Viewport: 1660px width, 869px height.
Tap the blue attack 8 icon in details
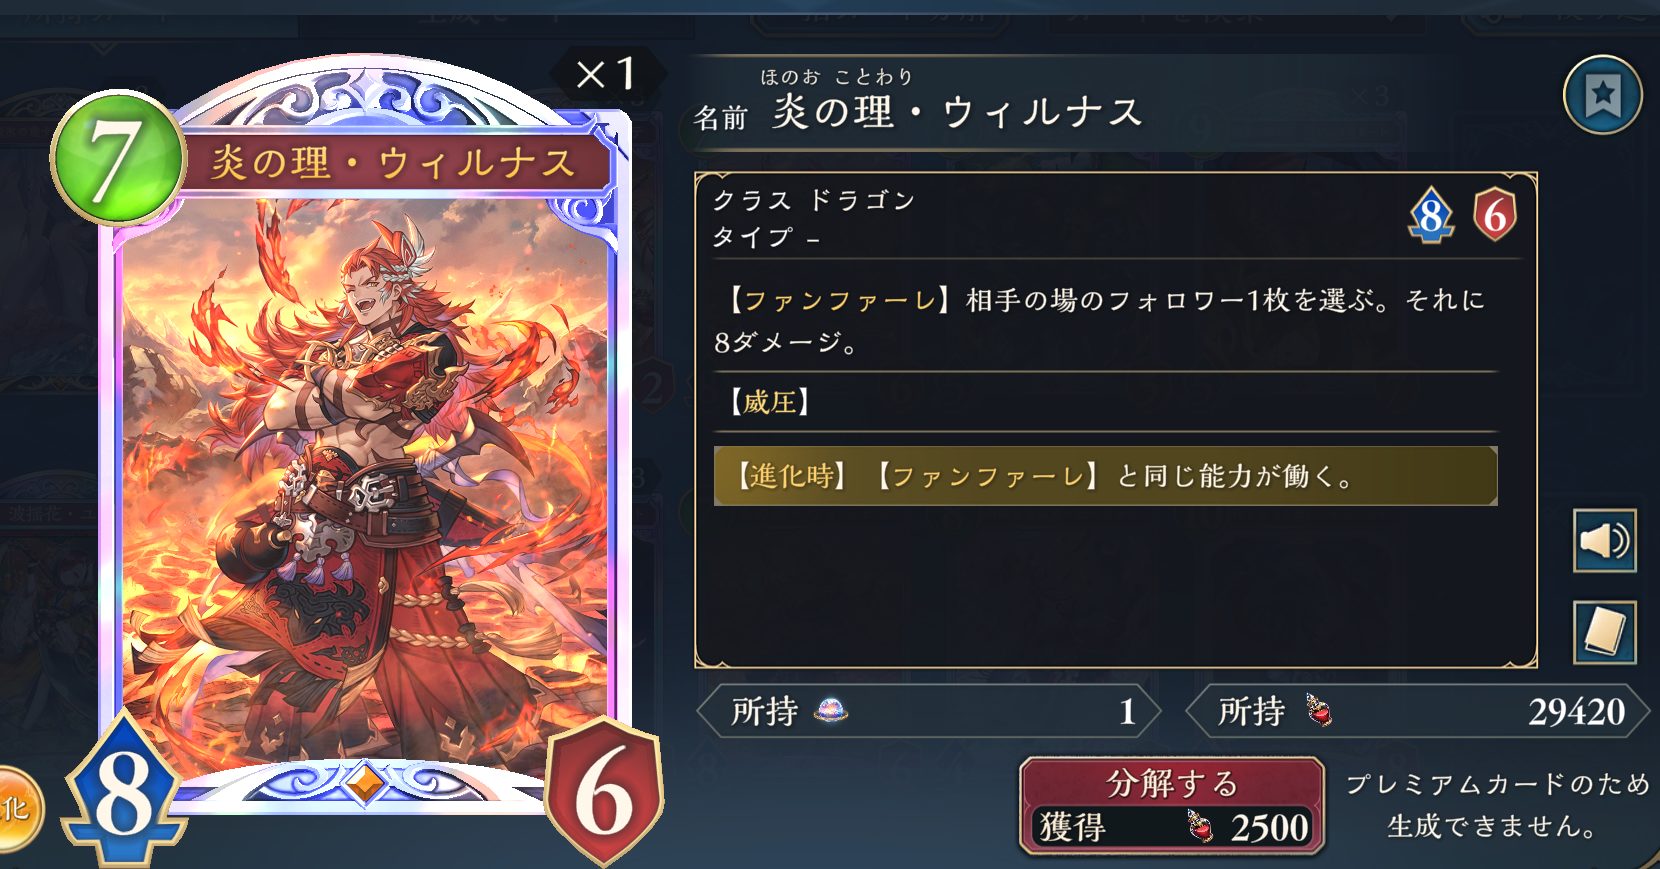tap(1431, 215)
